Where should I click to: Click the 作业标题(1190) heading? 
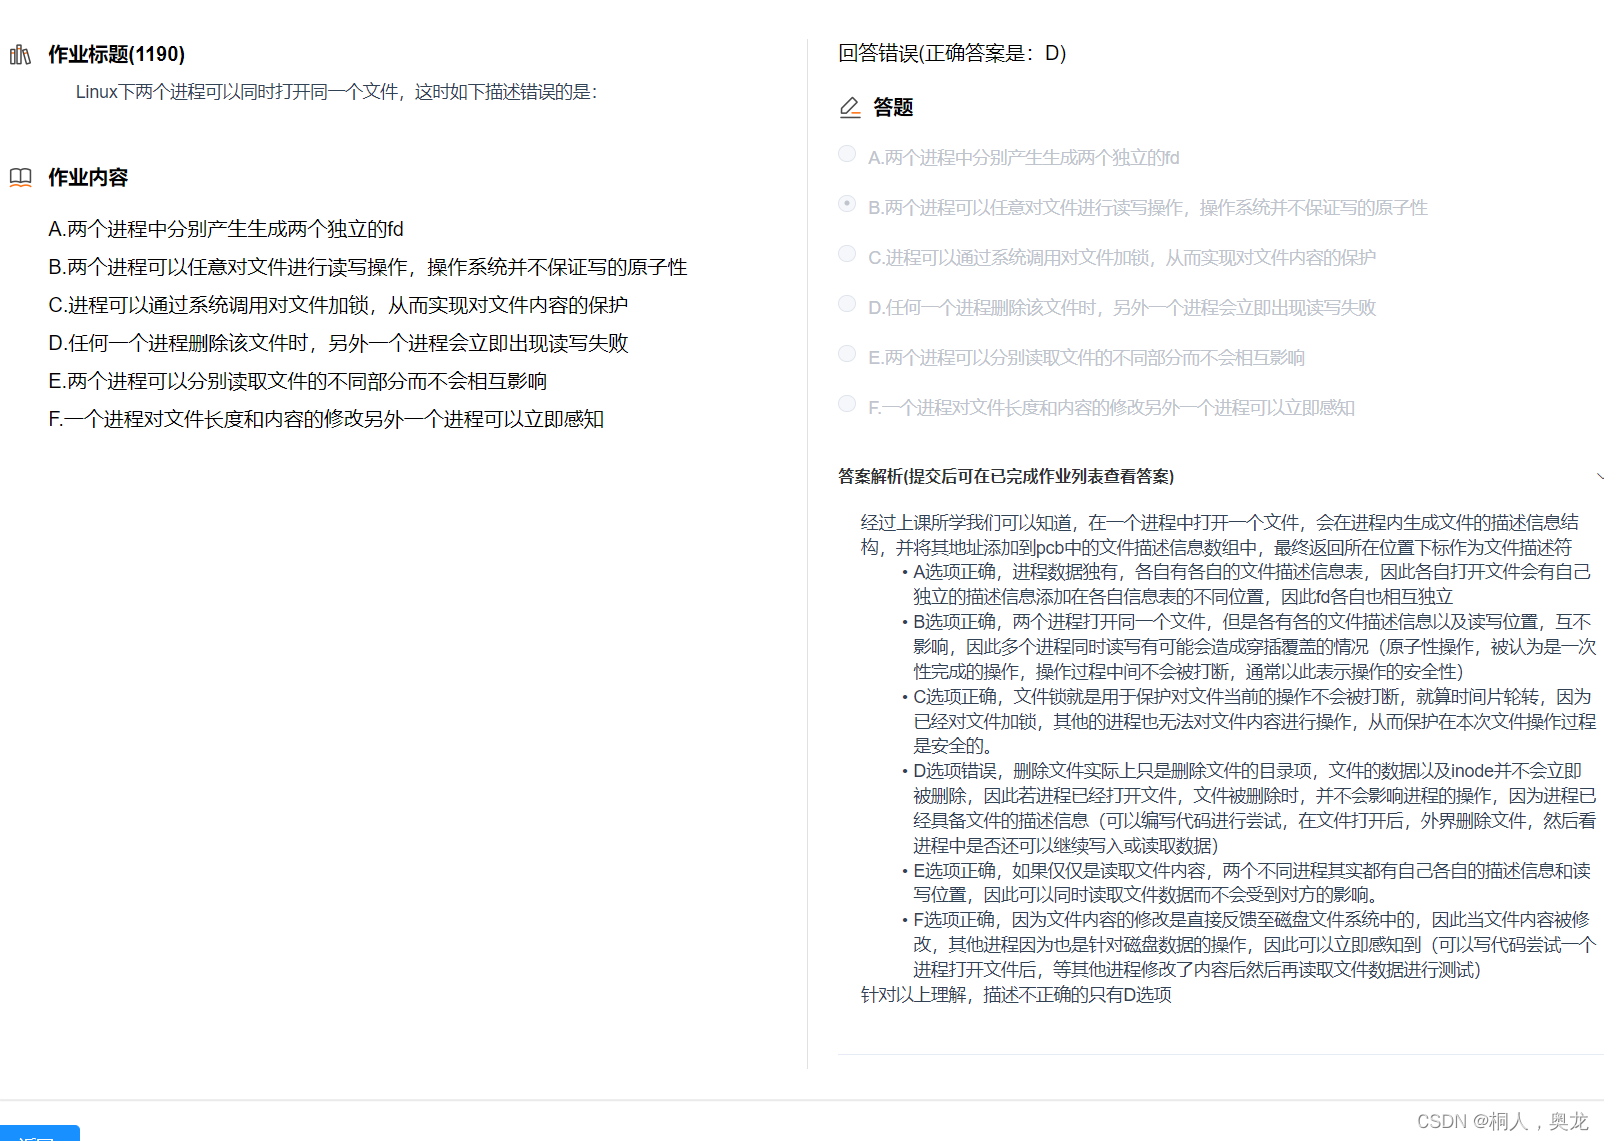tap(117, 54)
